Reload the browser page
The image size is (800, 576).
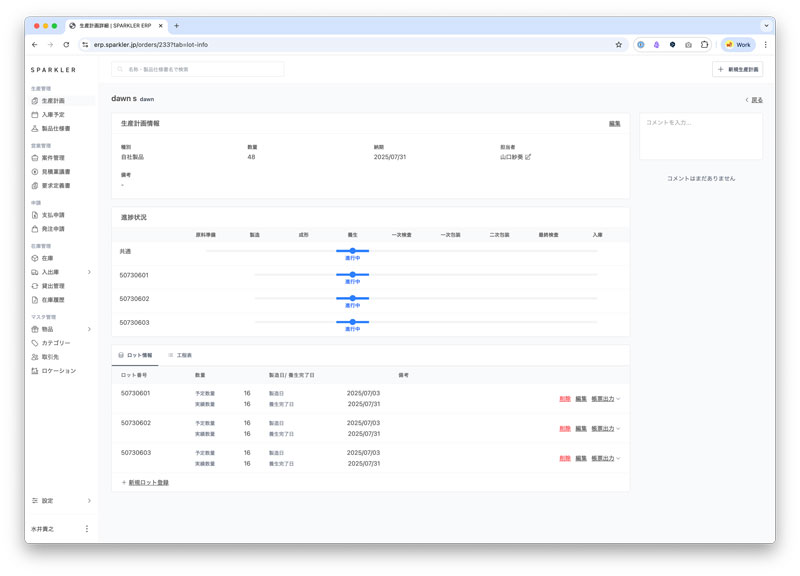(x=66, y=45)
